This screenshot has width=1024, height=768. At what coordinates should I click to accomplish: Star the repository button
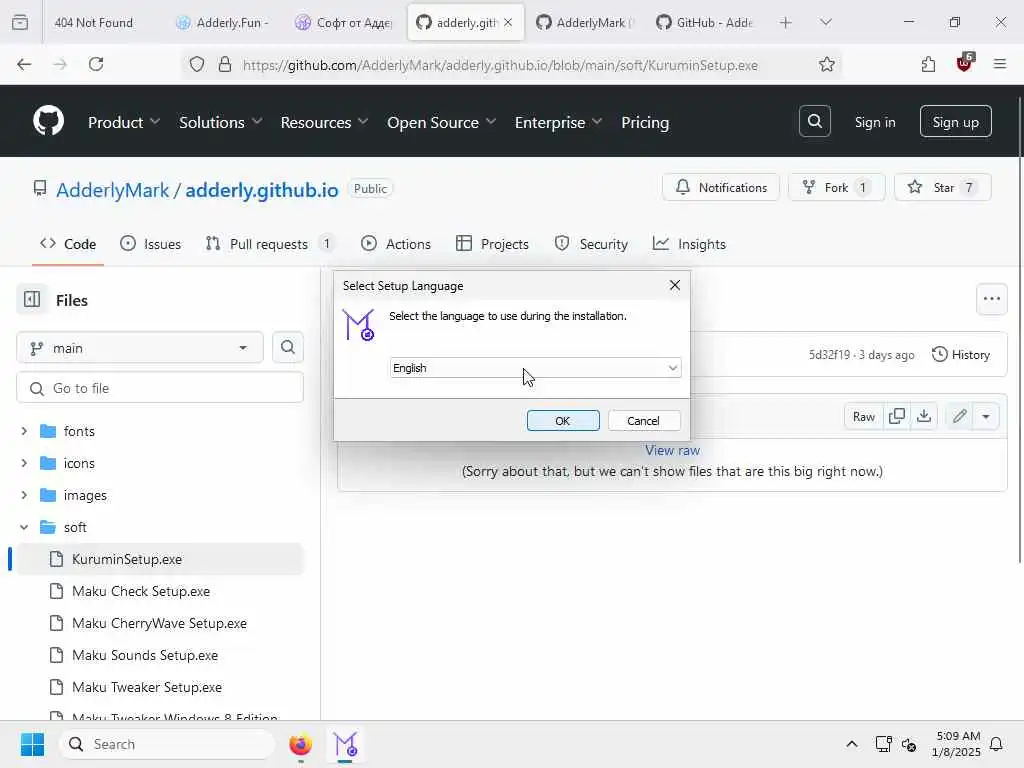pos(942,187)
